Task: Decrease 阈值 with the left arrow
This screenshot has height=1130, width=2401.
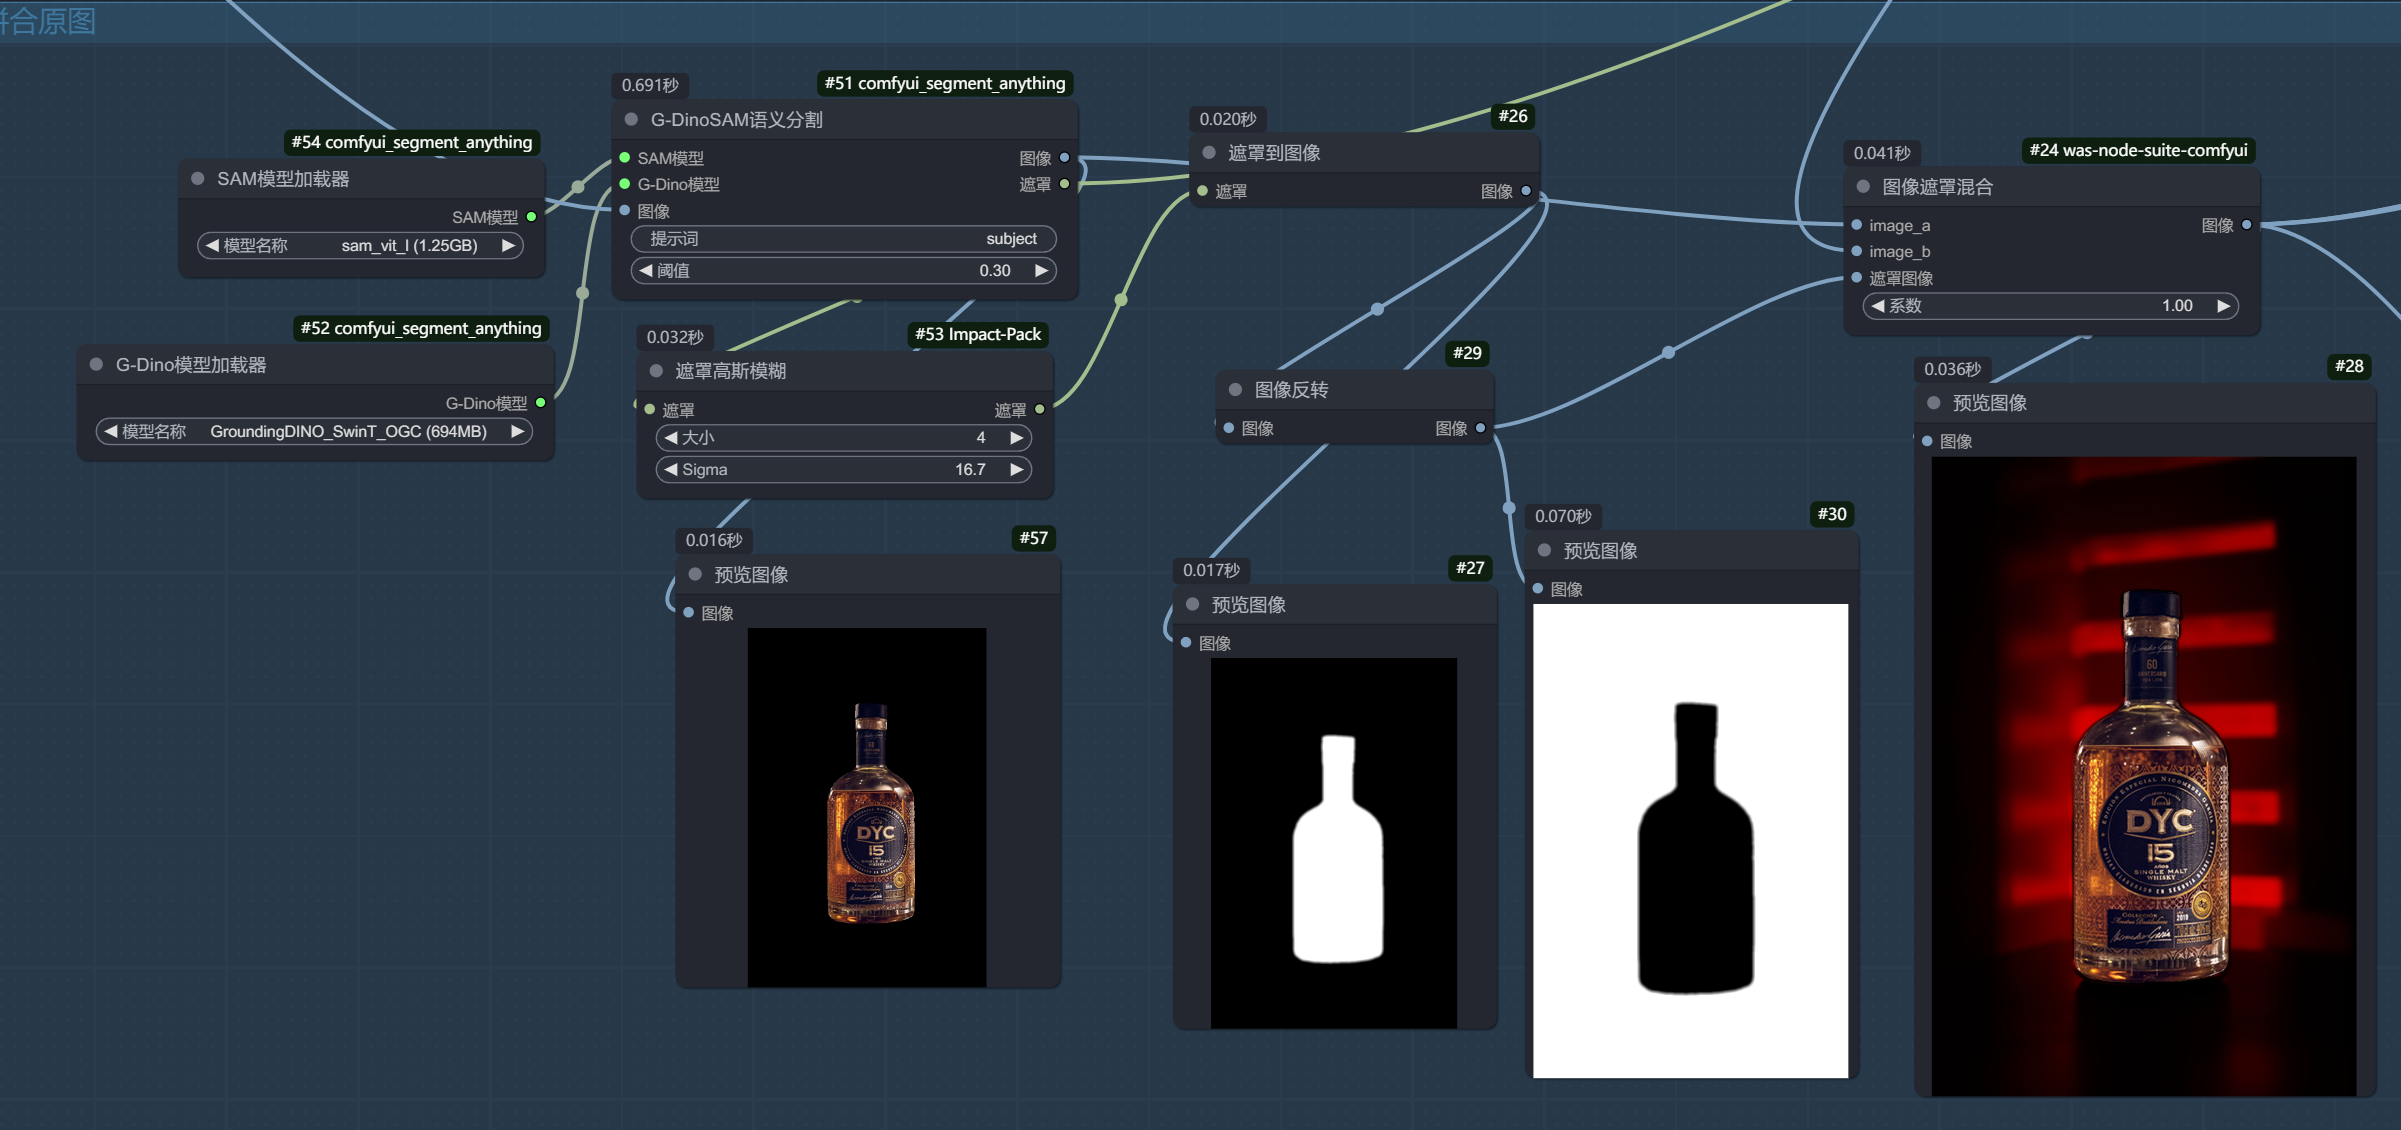Action: [x=646, y=271]
